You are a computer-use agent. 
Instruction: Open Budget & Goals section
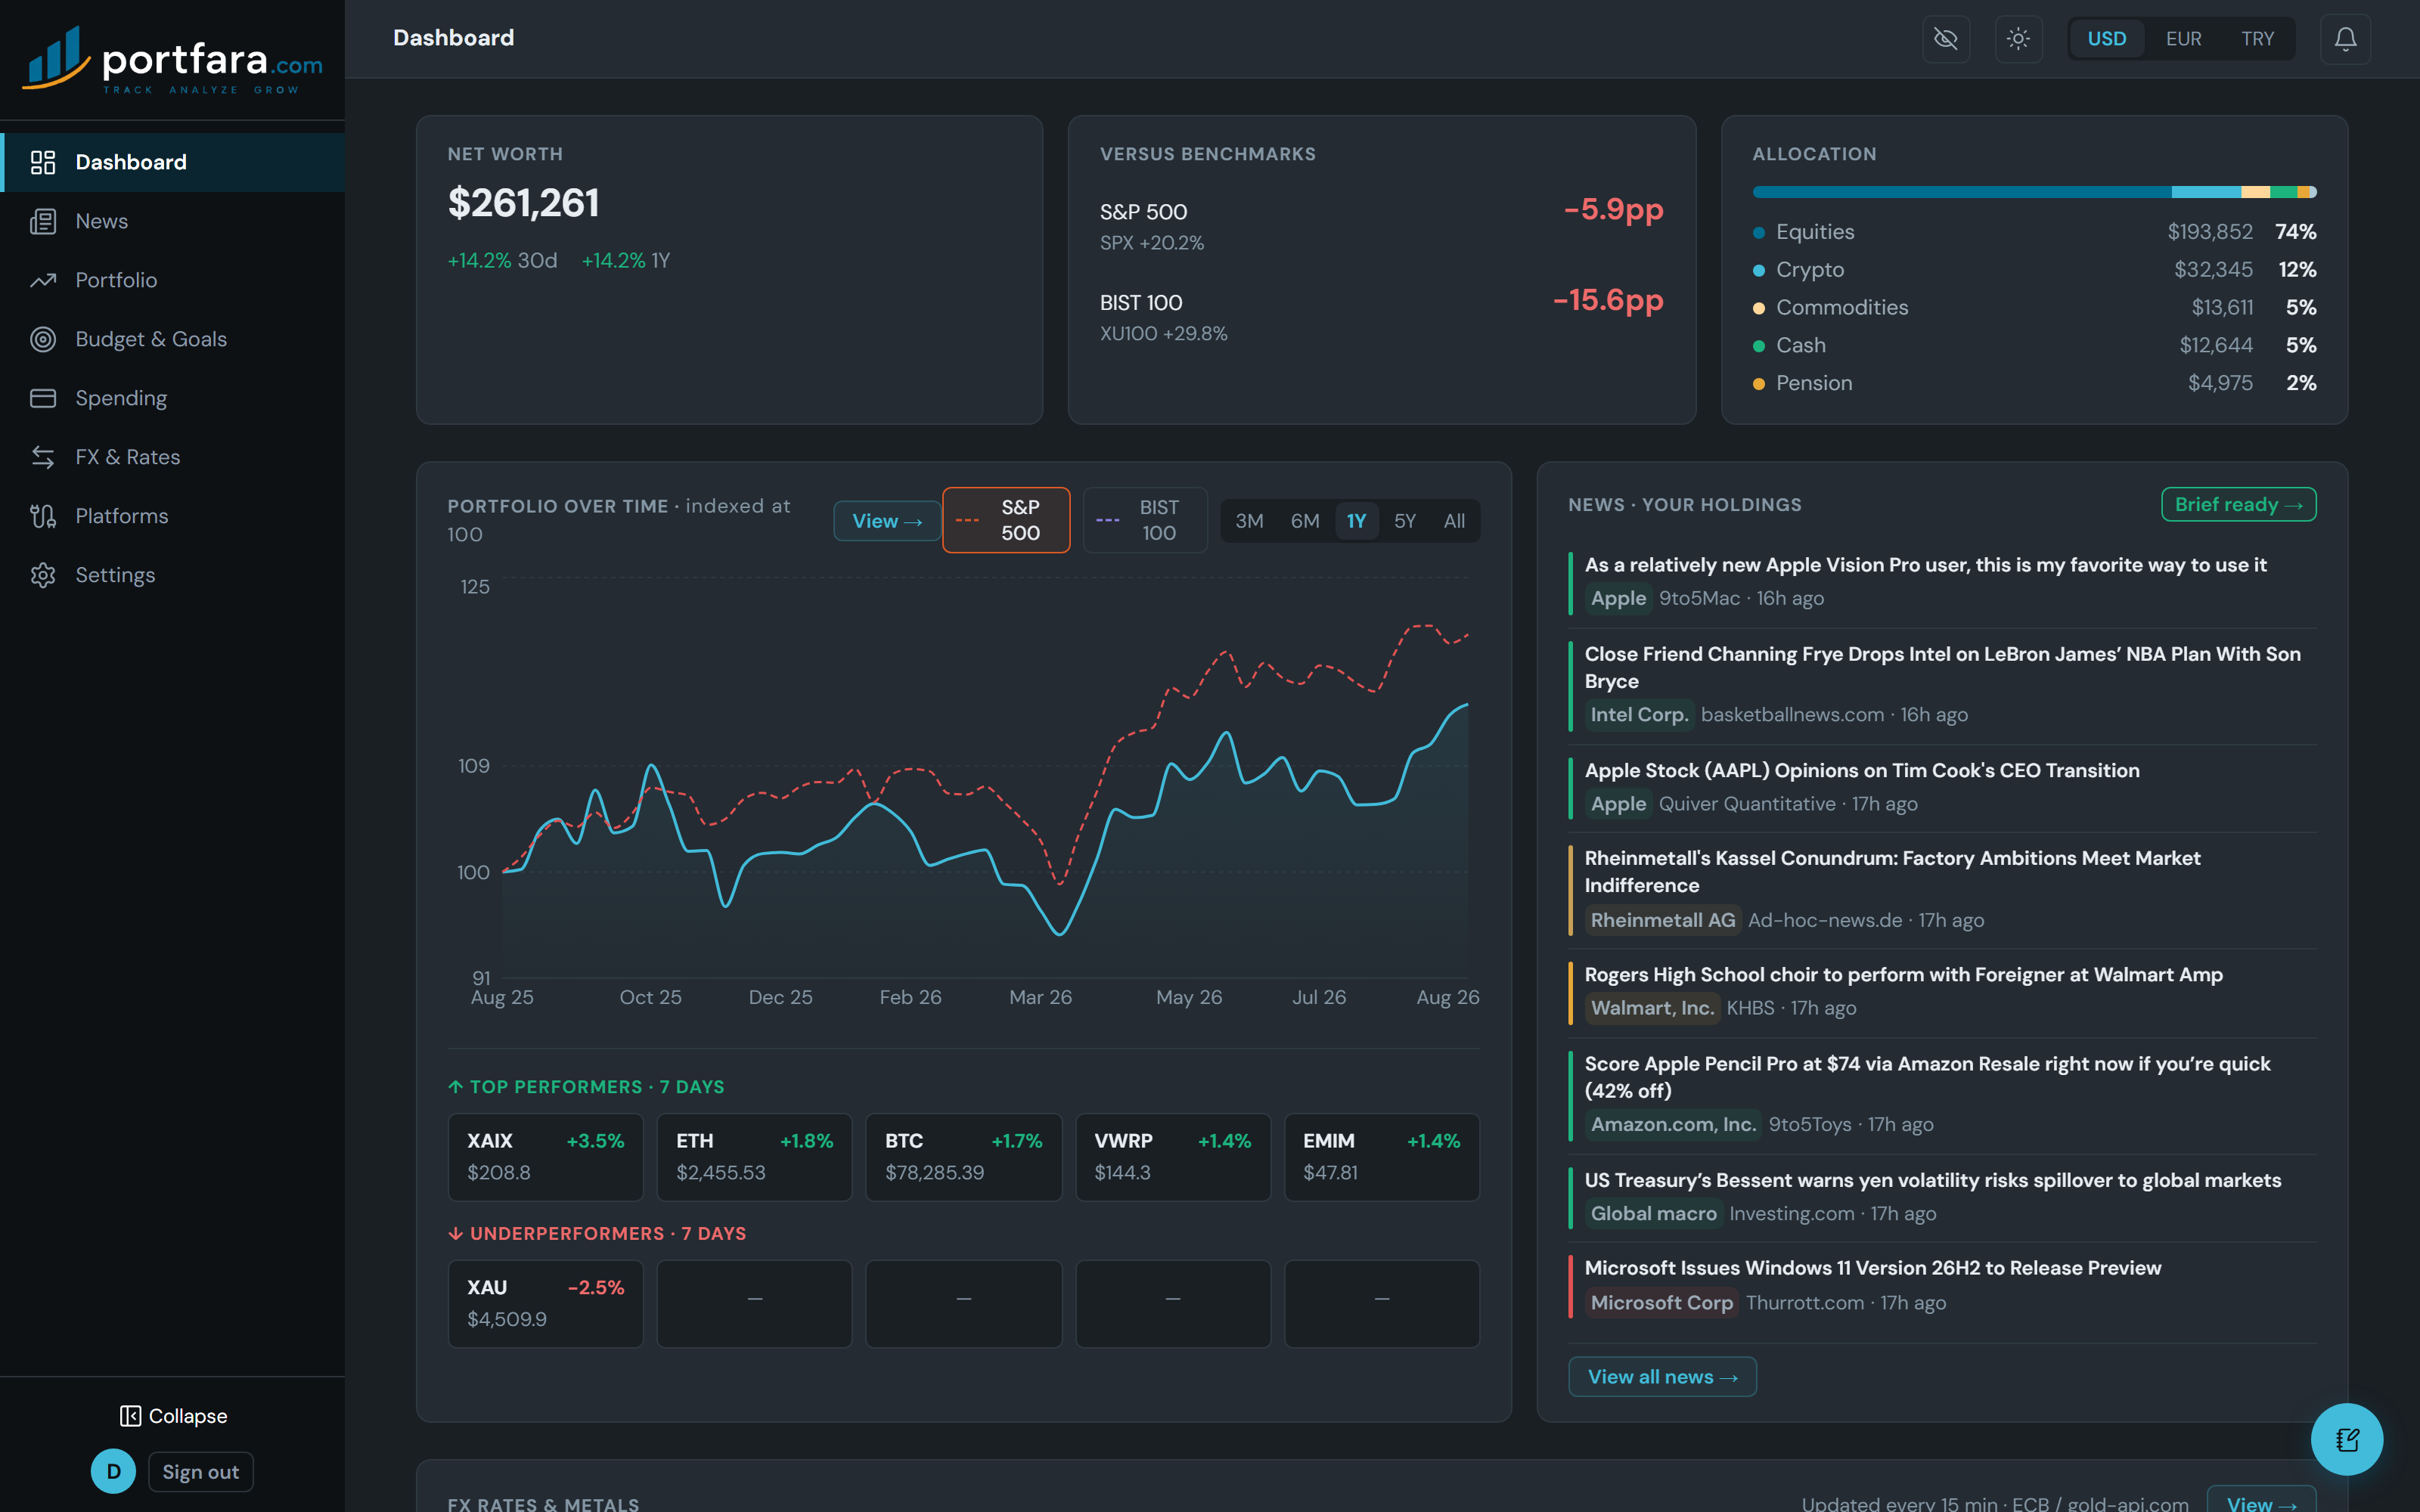(172, 339)
